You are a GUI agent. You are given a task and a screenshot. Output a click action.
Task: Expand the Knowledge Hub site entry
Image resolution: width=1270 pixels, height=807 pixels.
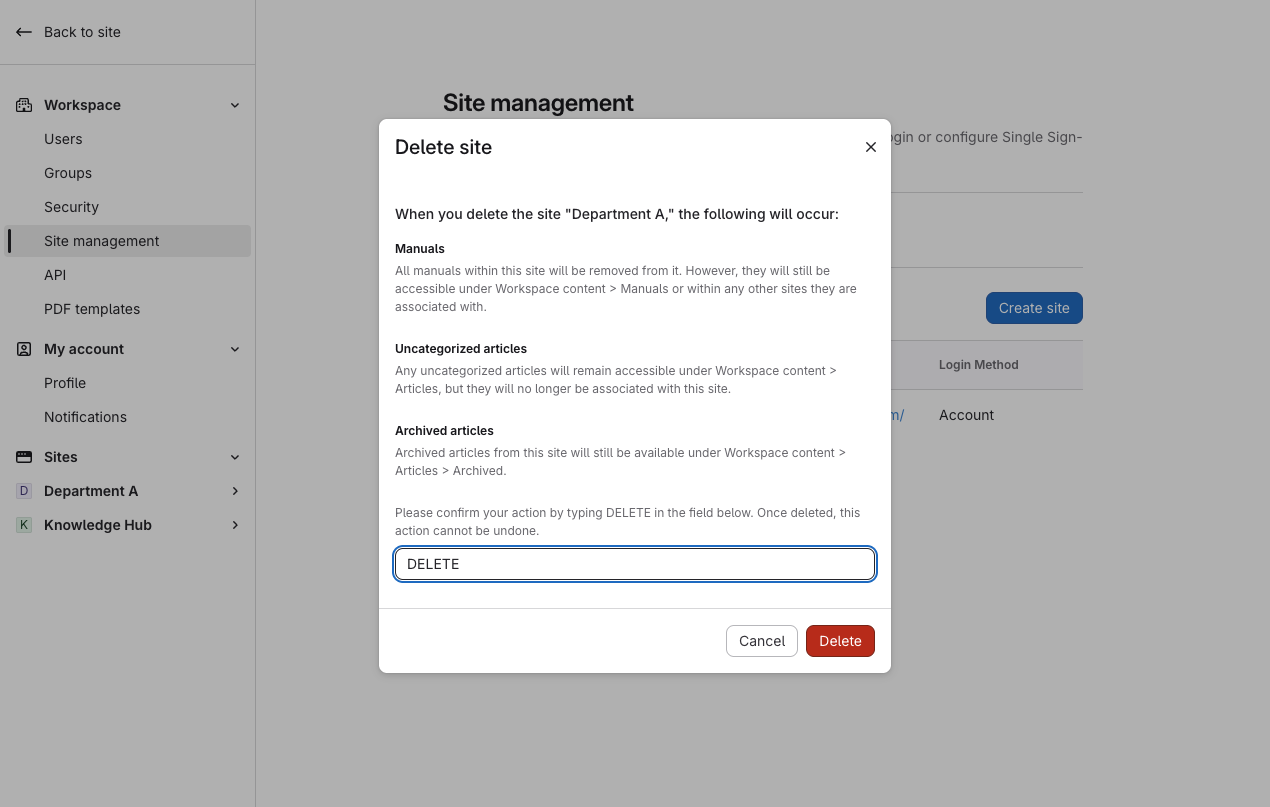click(x=234, y=525)
